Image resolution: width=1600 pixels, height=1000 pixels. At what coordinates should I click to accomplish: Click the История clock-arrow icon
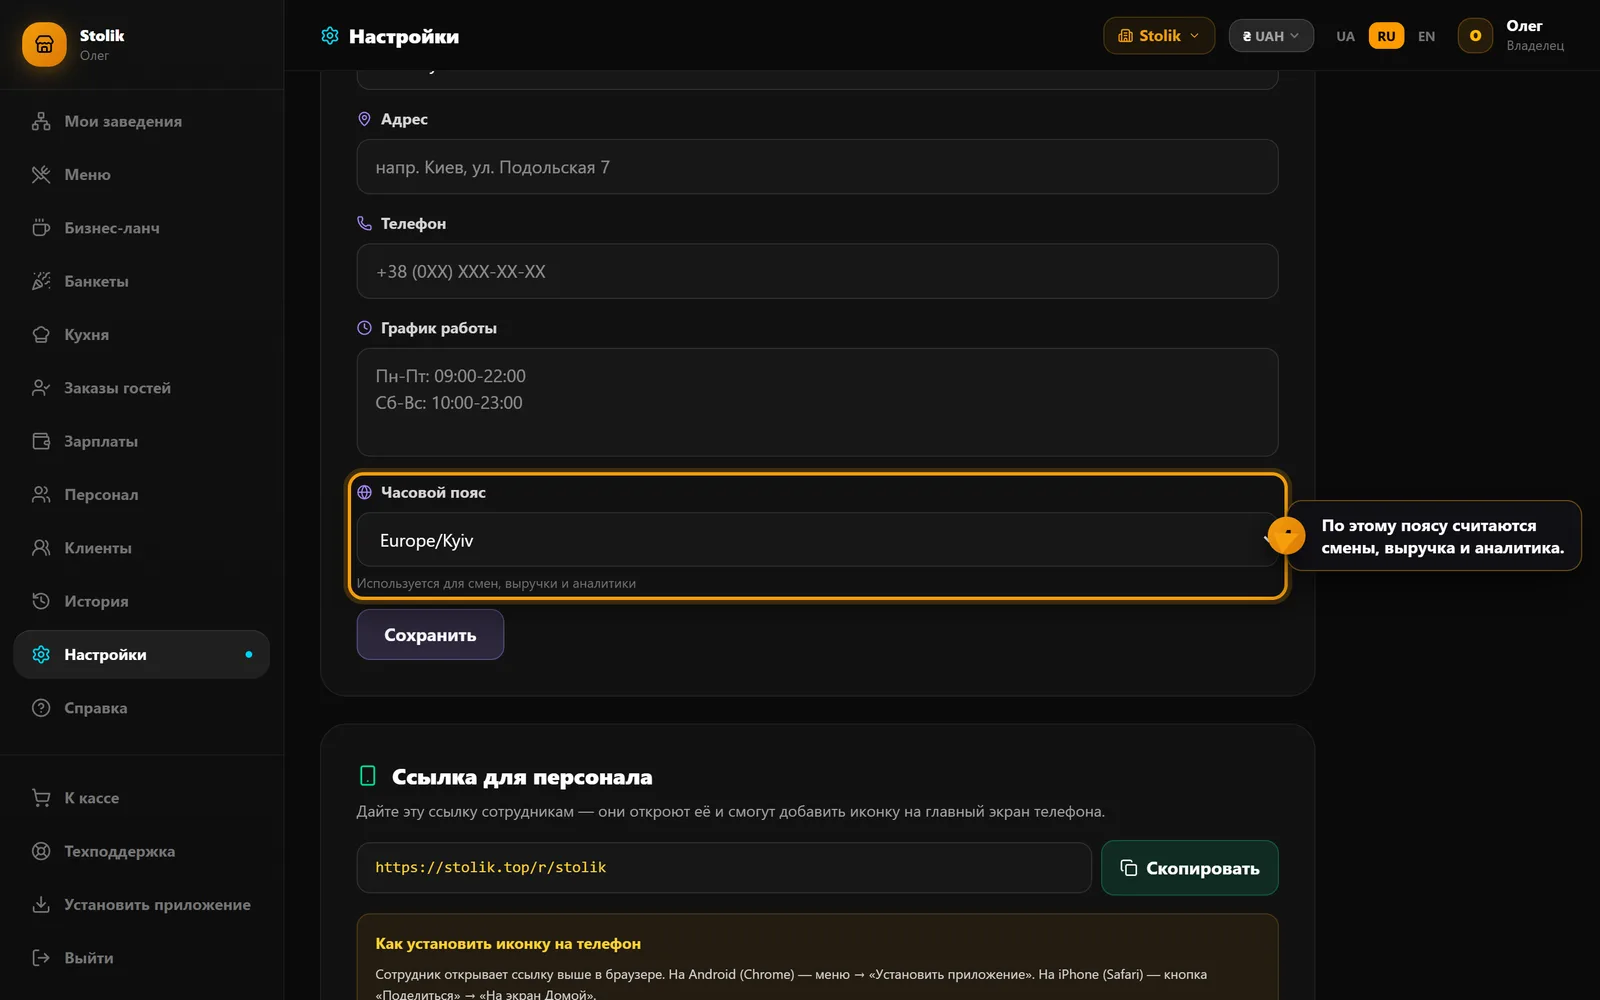41,601
